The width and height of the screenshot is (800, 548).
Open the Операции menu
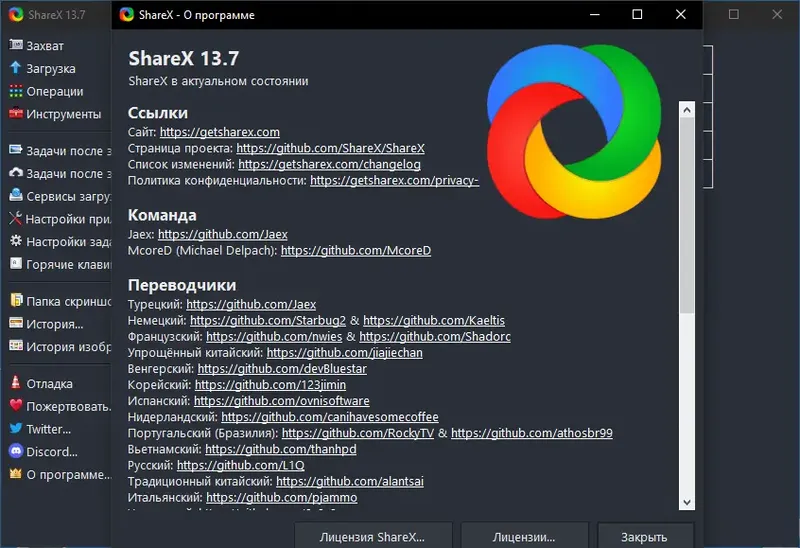[55, 91]
